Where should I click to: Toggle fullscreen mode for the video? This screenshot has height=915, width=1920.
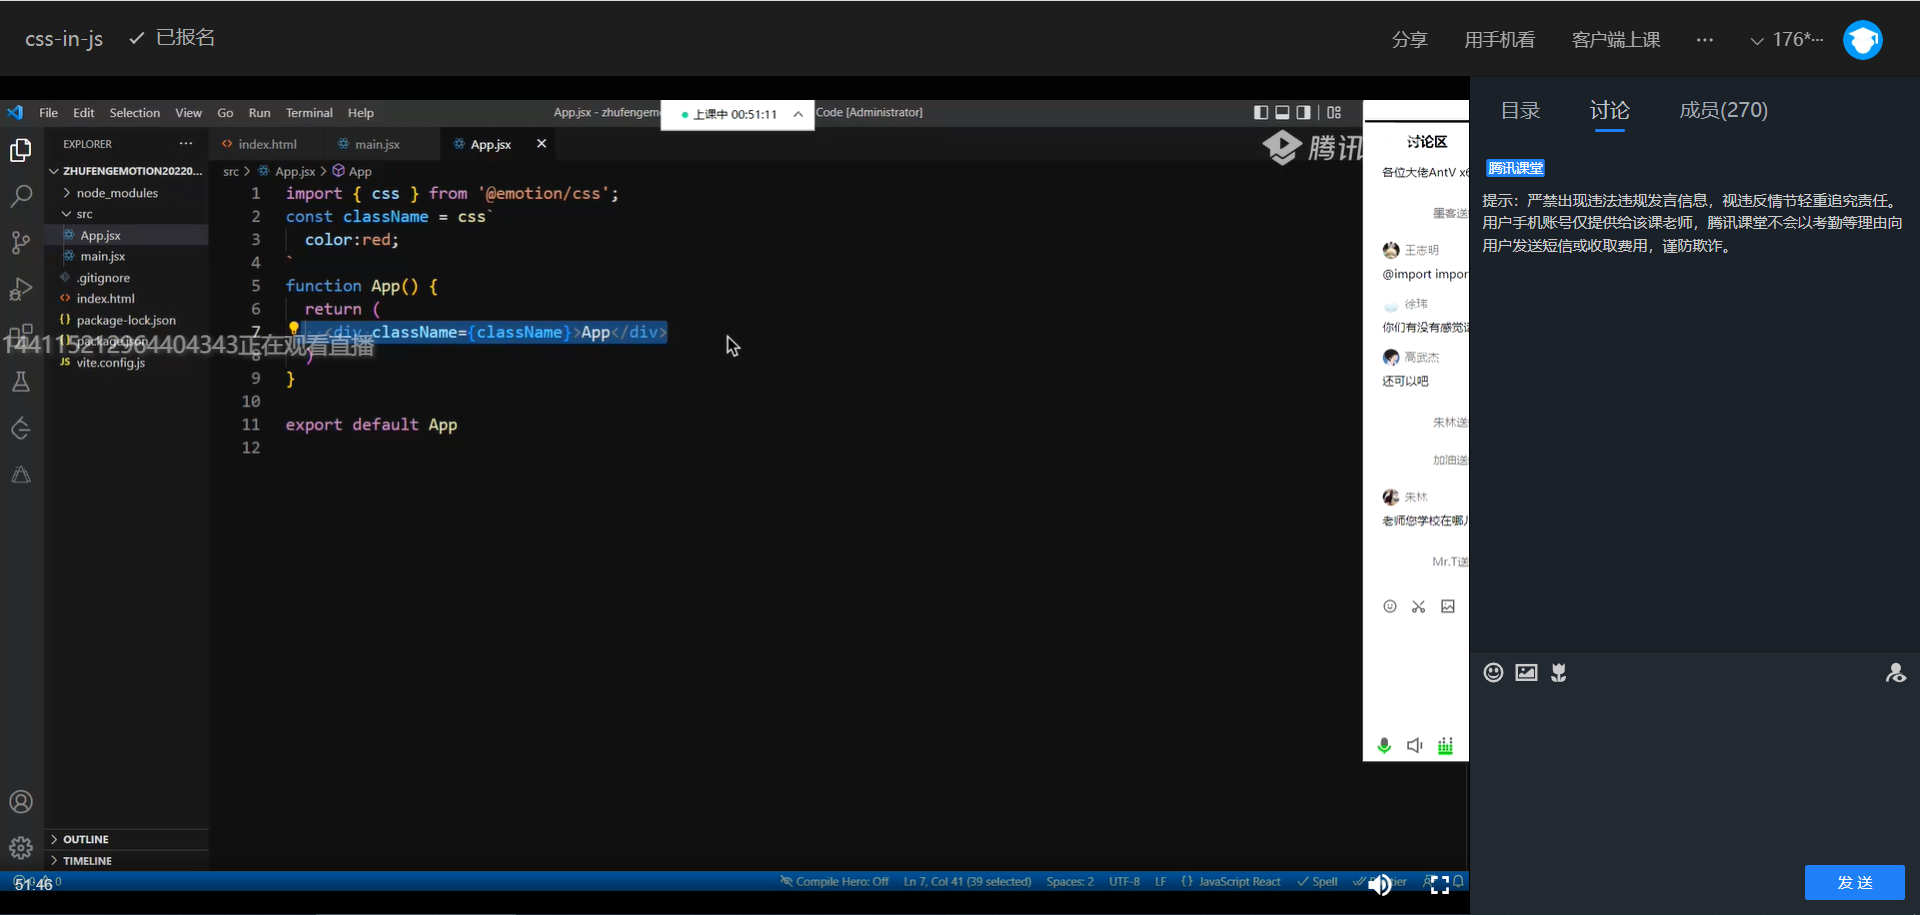1439,884
